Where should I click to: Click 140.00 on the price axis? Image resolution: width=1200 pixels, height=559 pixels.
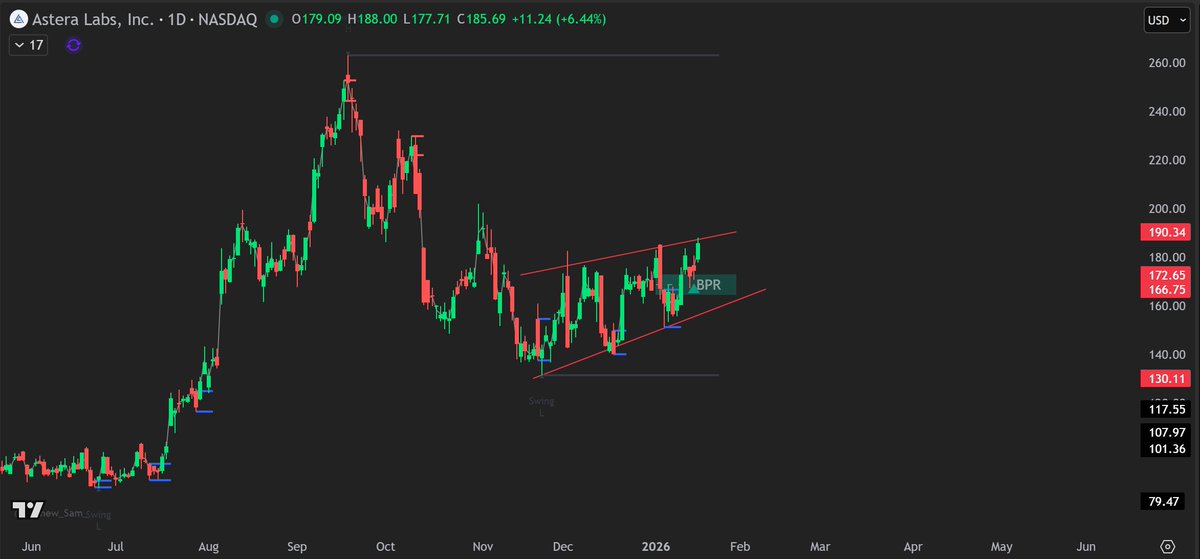[1166, 355]
